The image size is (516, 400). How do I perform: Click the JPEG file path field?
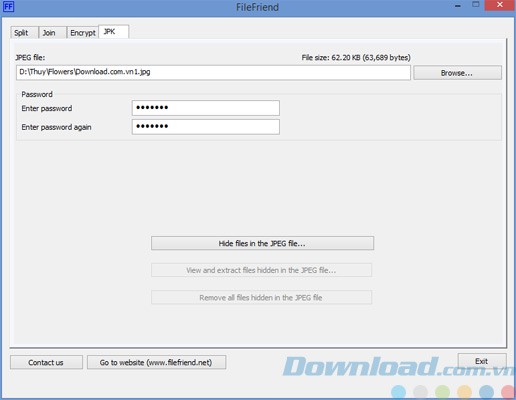213,72
